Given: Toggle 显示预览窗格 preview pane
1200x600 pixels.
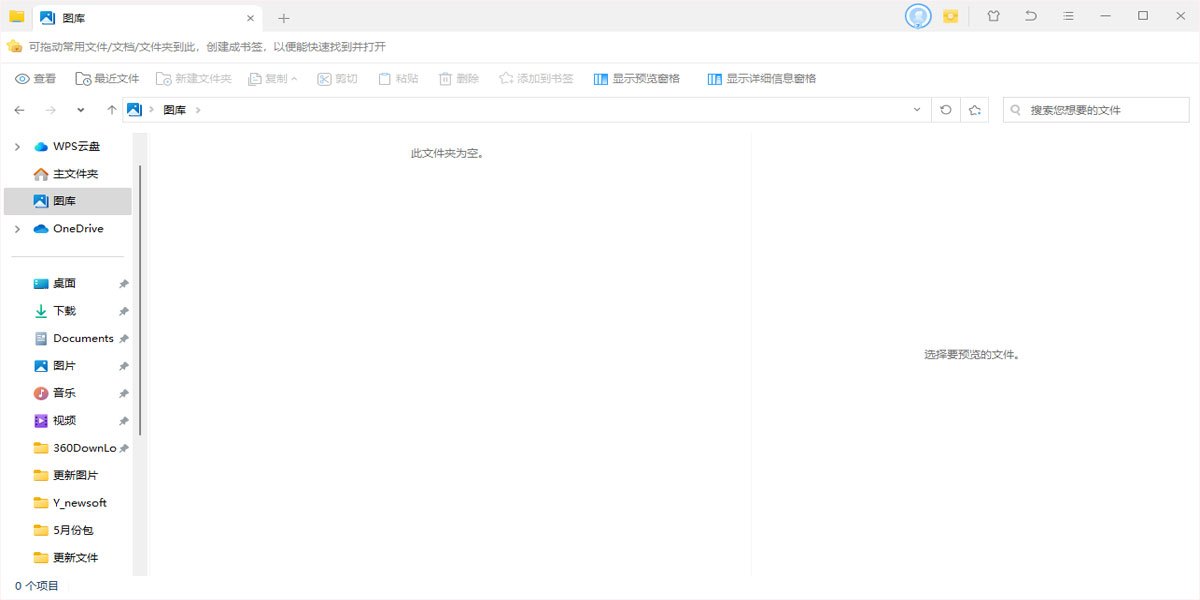Looking at the screenshot, I should tap(636, 79).
